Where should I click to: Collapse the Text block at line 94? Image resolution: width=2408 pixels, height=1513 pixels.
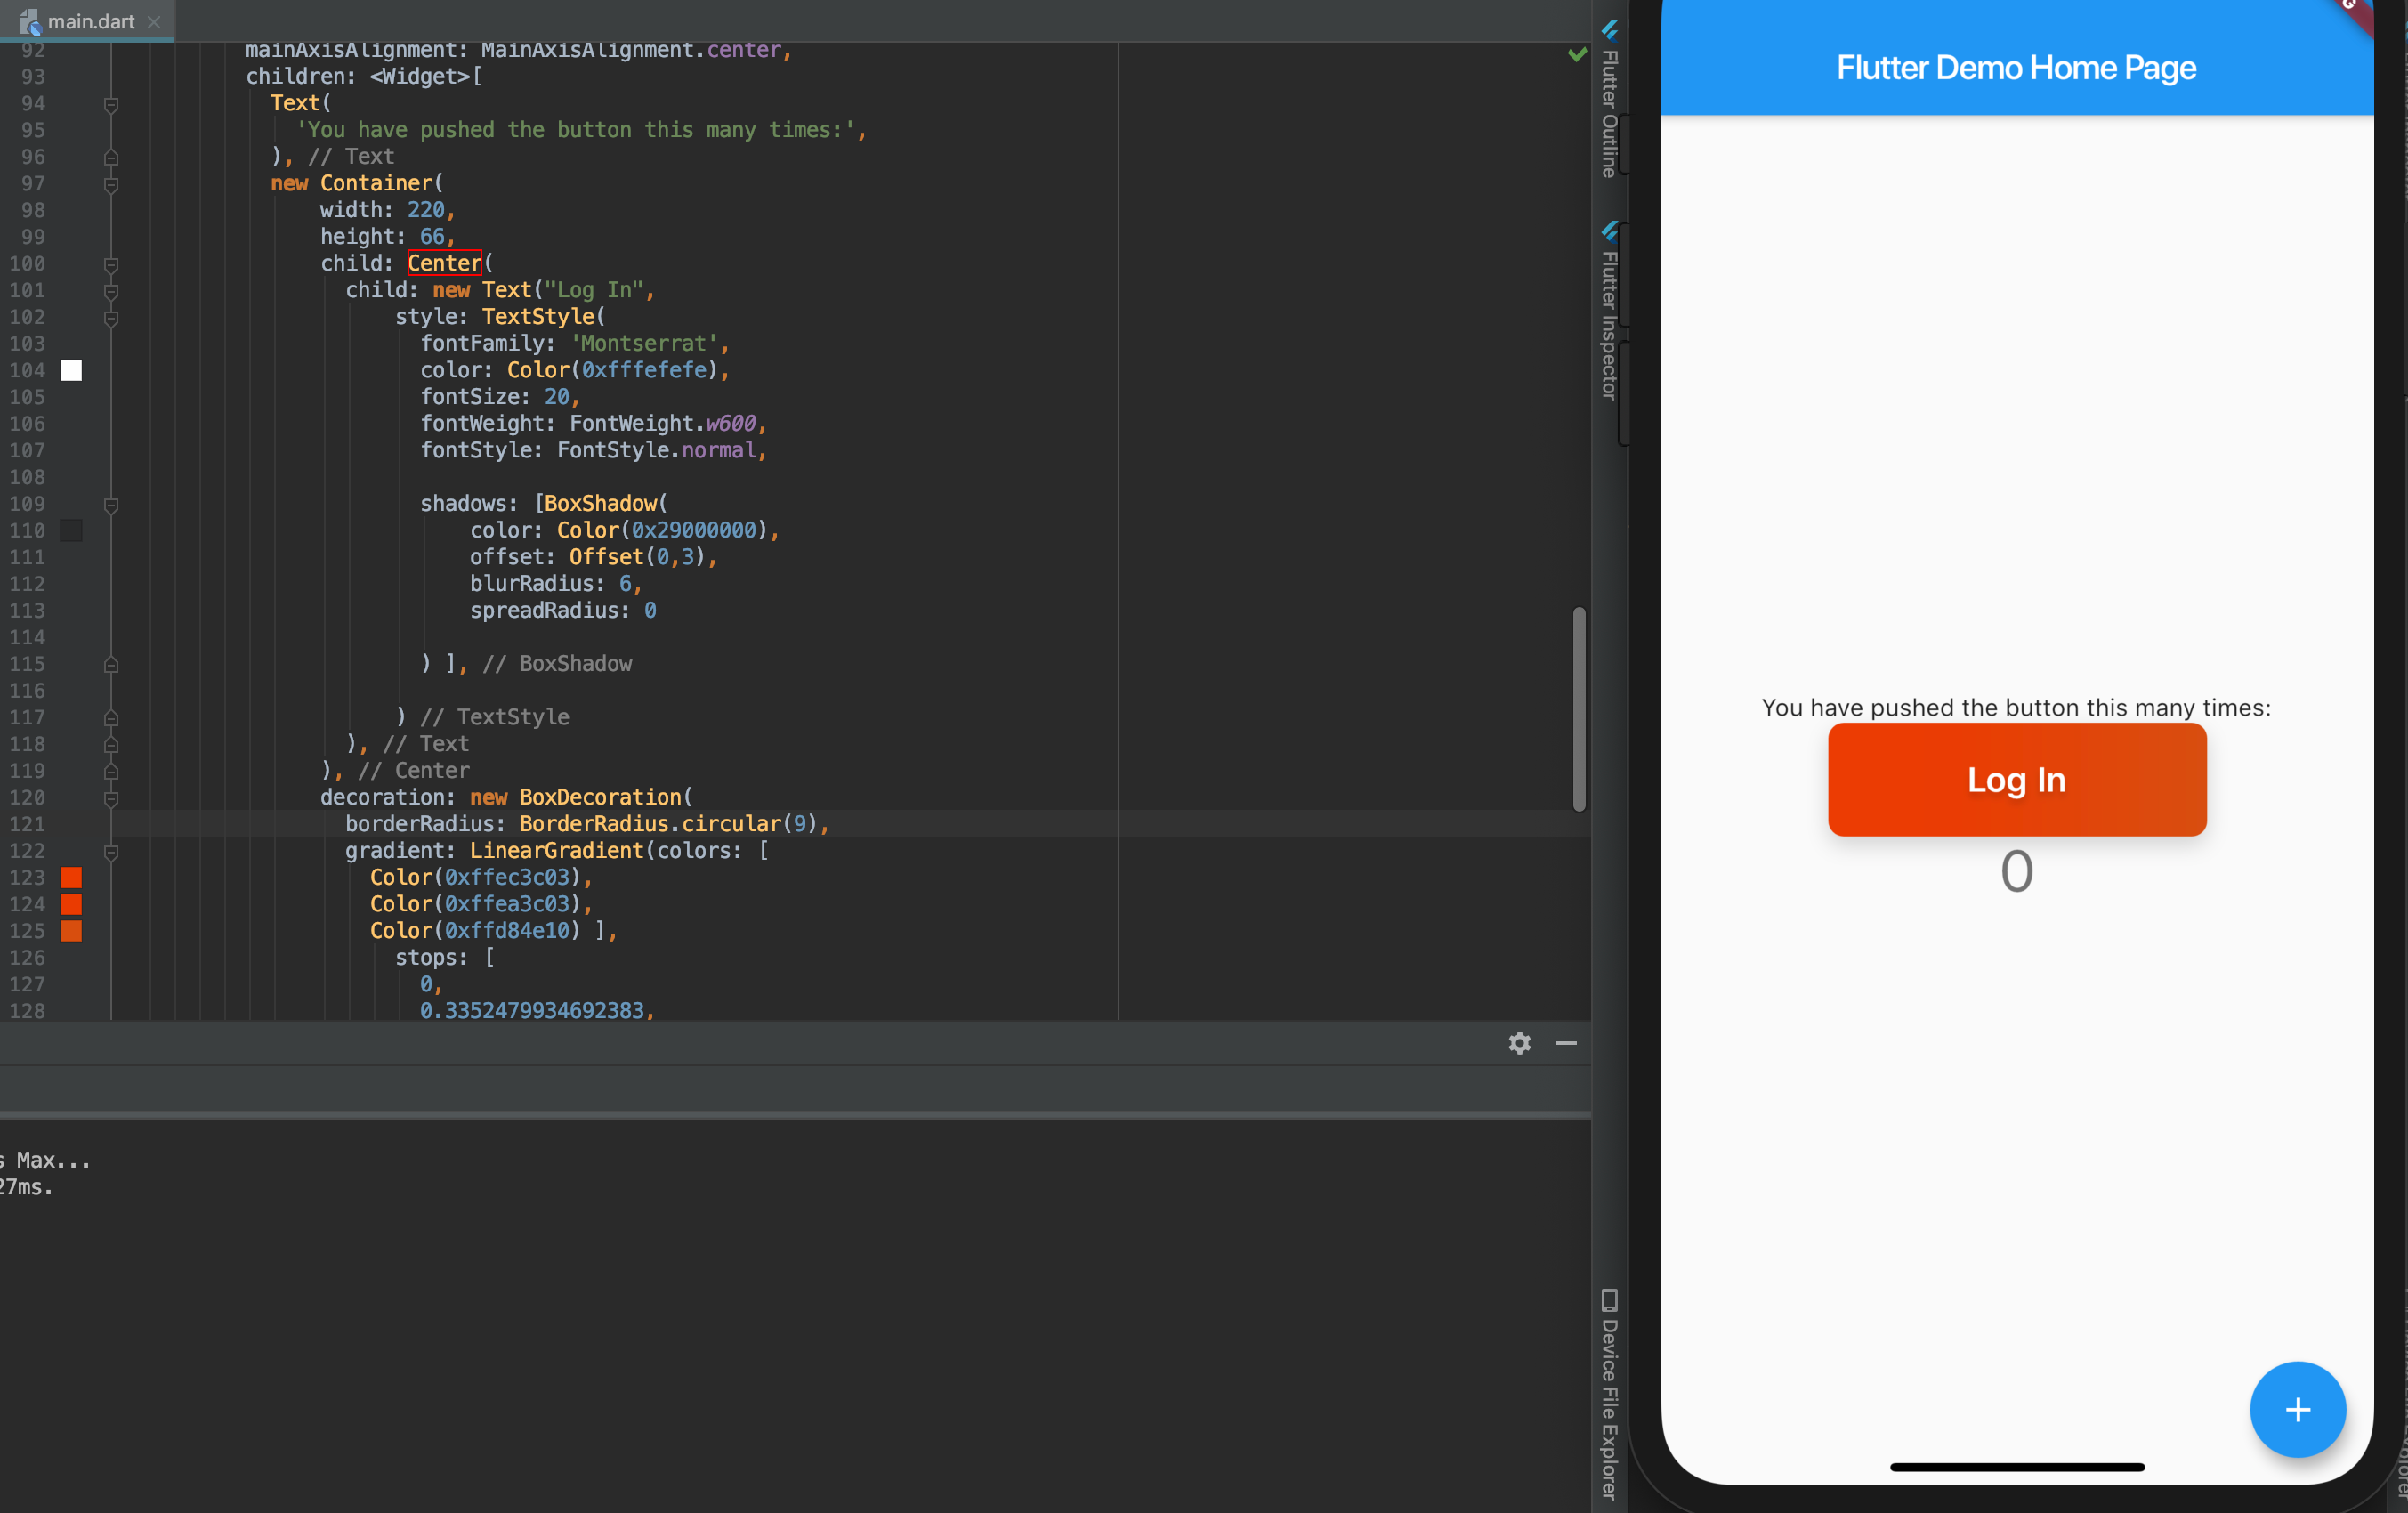pos(111,104)
